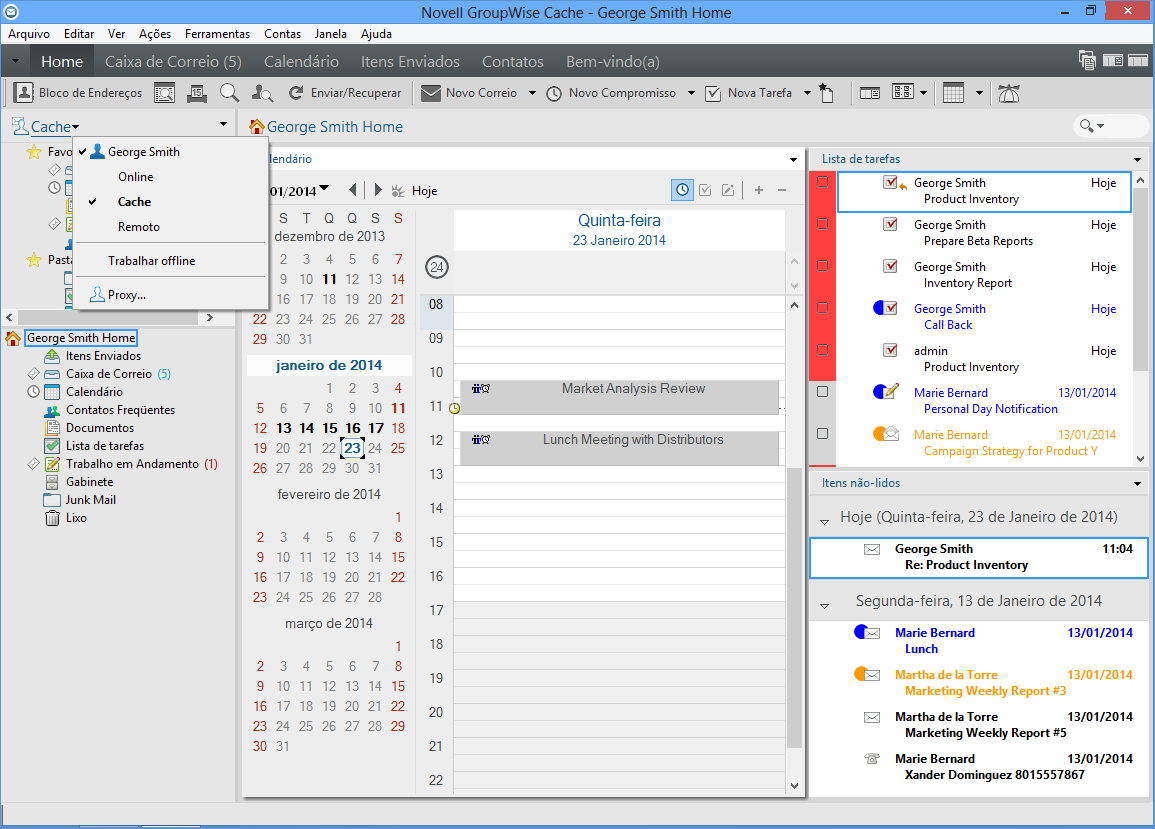
Task: Open the Itens não-lidos panel dropdown
Action: click(1137, 483)
